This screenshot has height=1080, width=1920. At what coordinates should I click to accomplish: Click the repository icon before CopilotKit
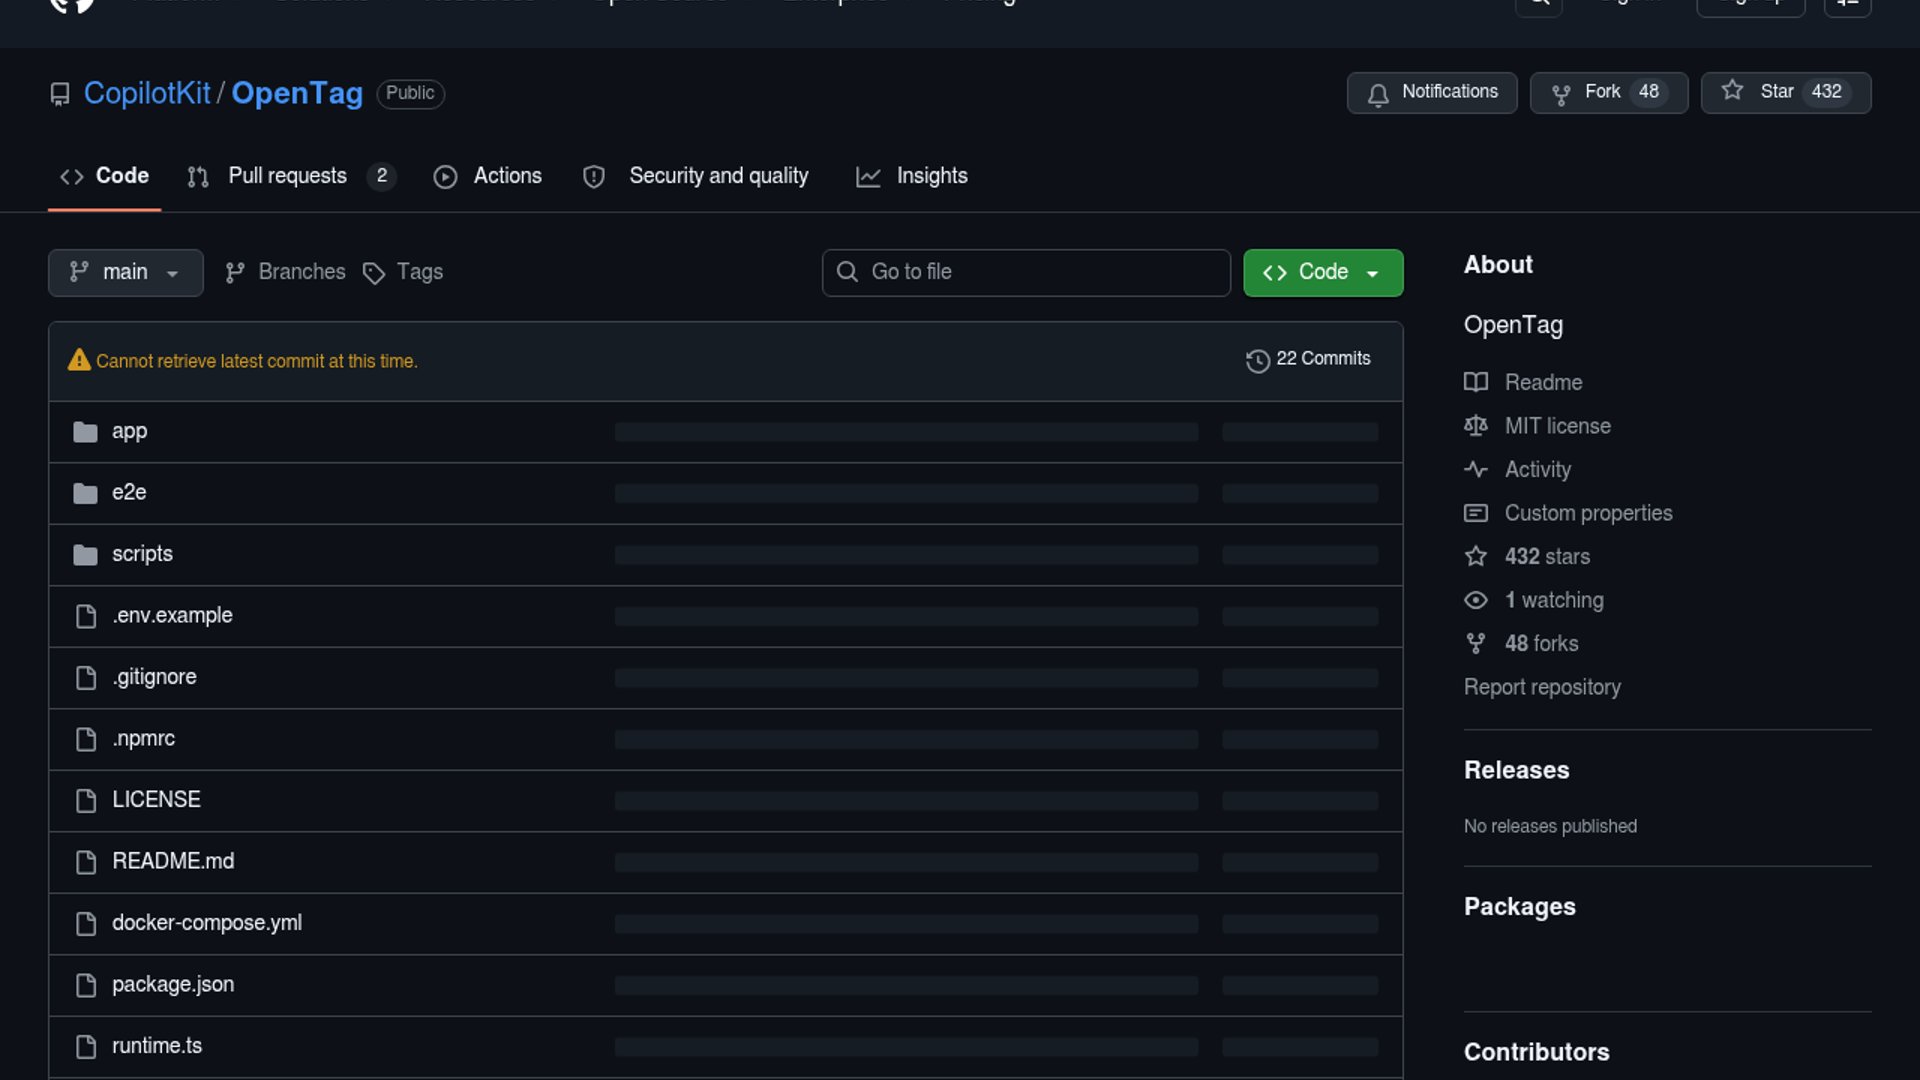(x=60, y=94)
